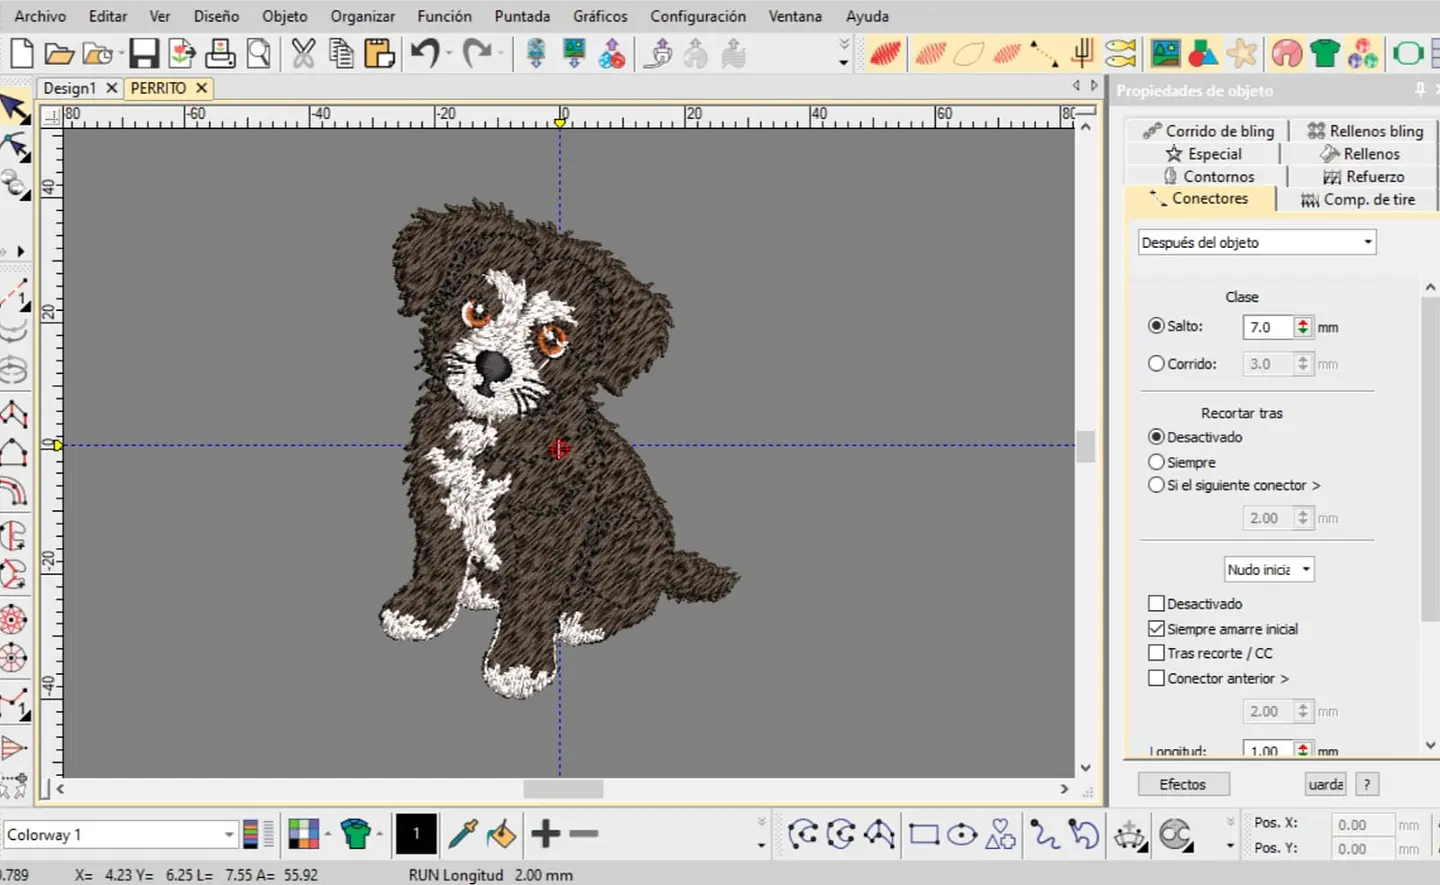Uncheck Siempre amarre inicial

[x=1156, y=629]
